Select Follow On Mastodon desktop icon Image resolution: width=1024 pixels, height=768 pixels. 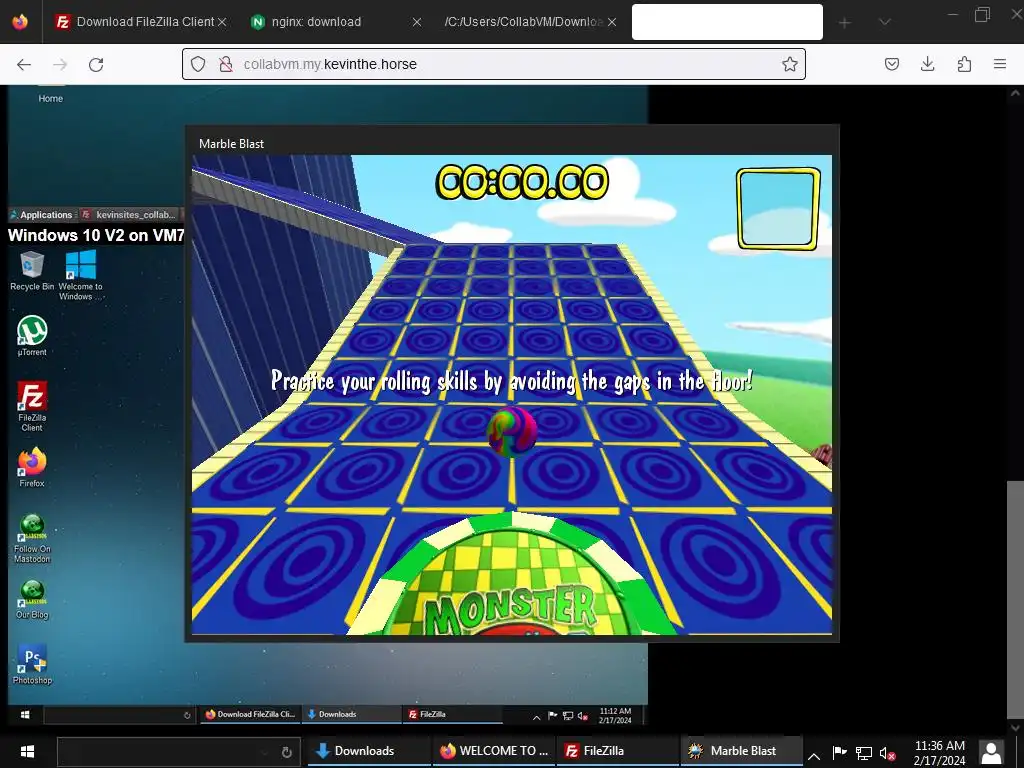tap(32, 539)
